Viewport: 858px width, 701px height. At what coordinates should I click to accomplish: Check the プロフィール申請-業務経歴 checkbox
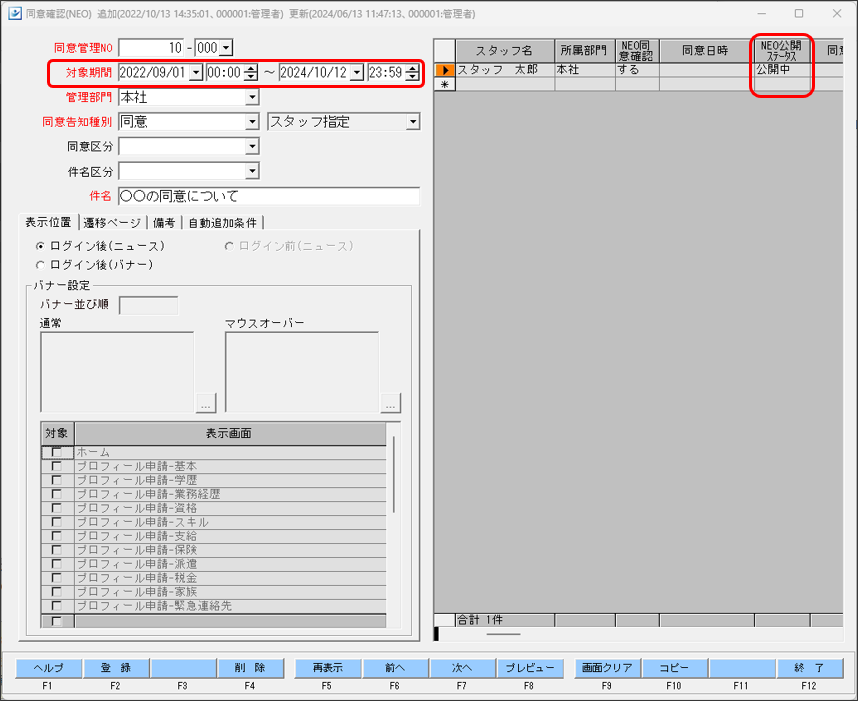56,494
